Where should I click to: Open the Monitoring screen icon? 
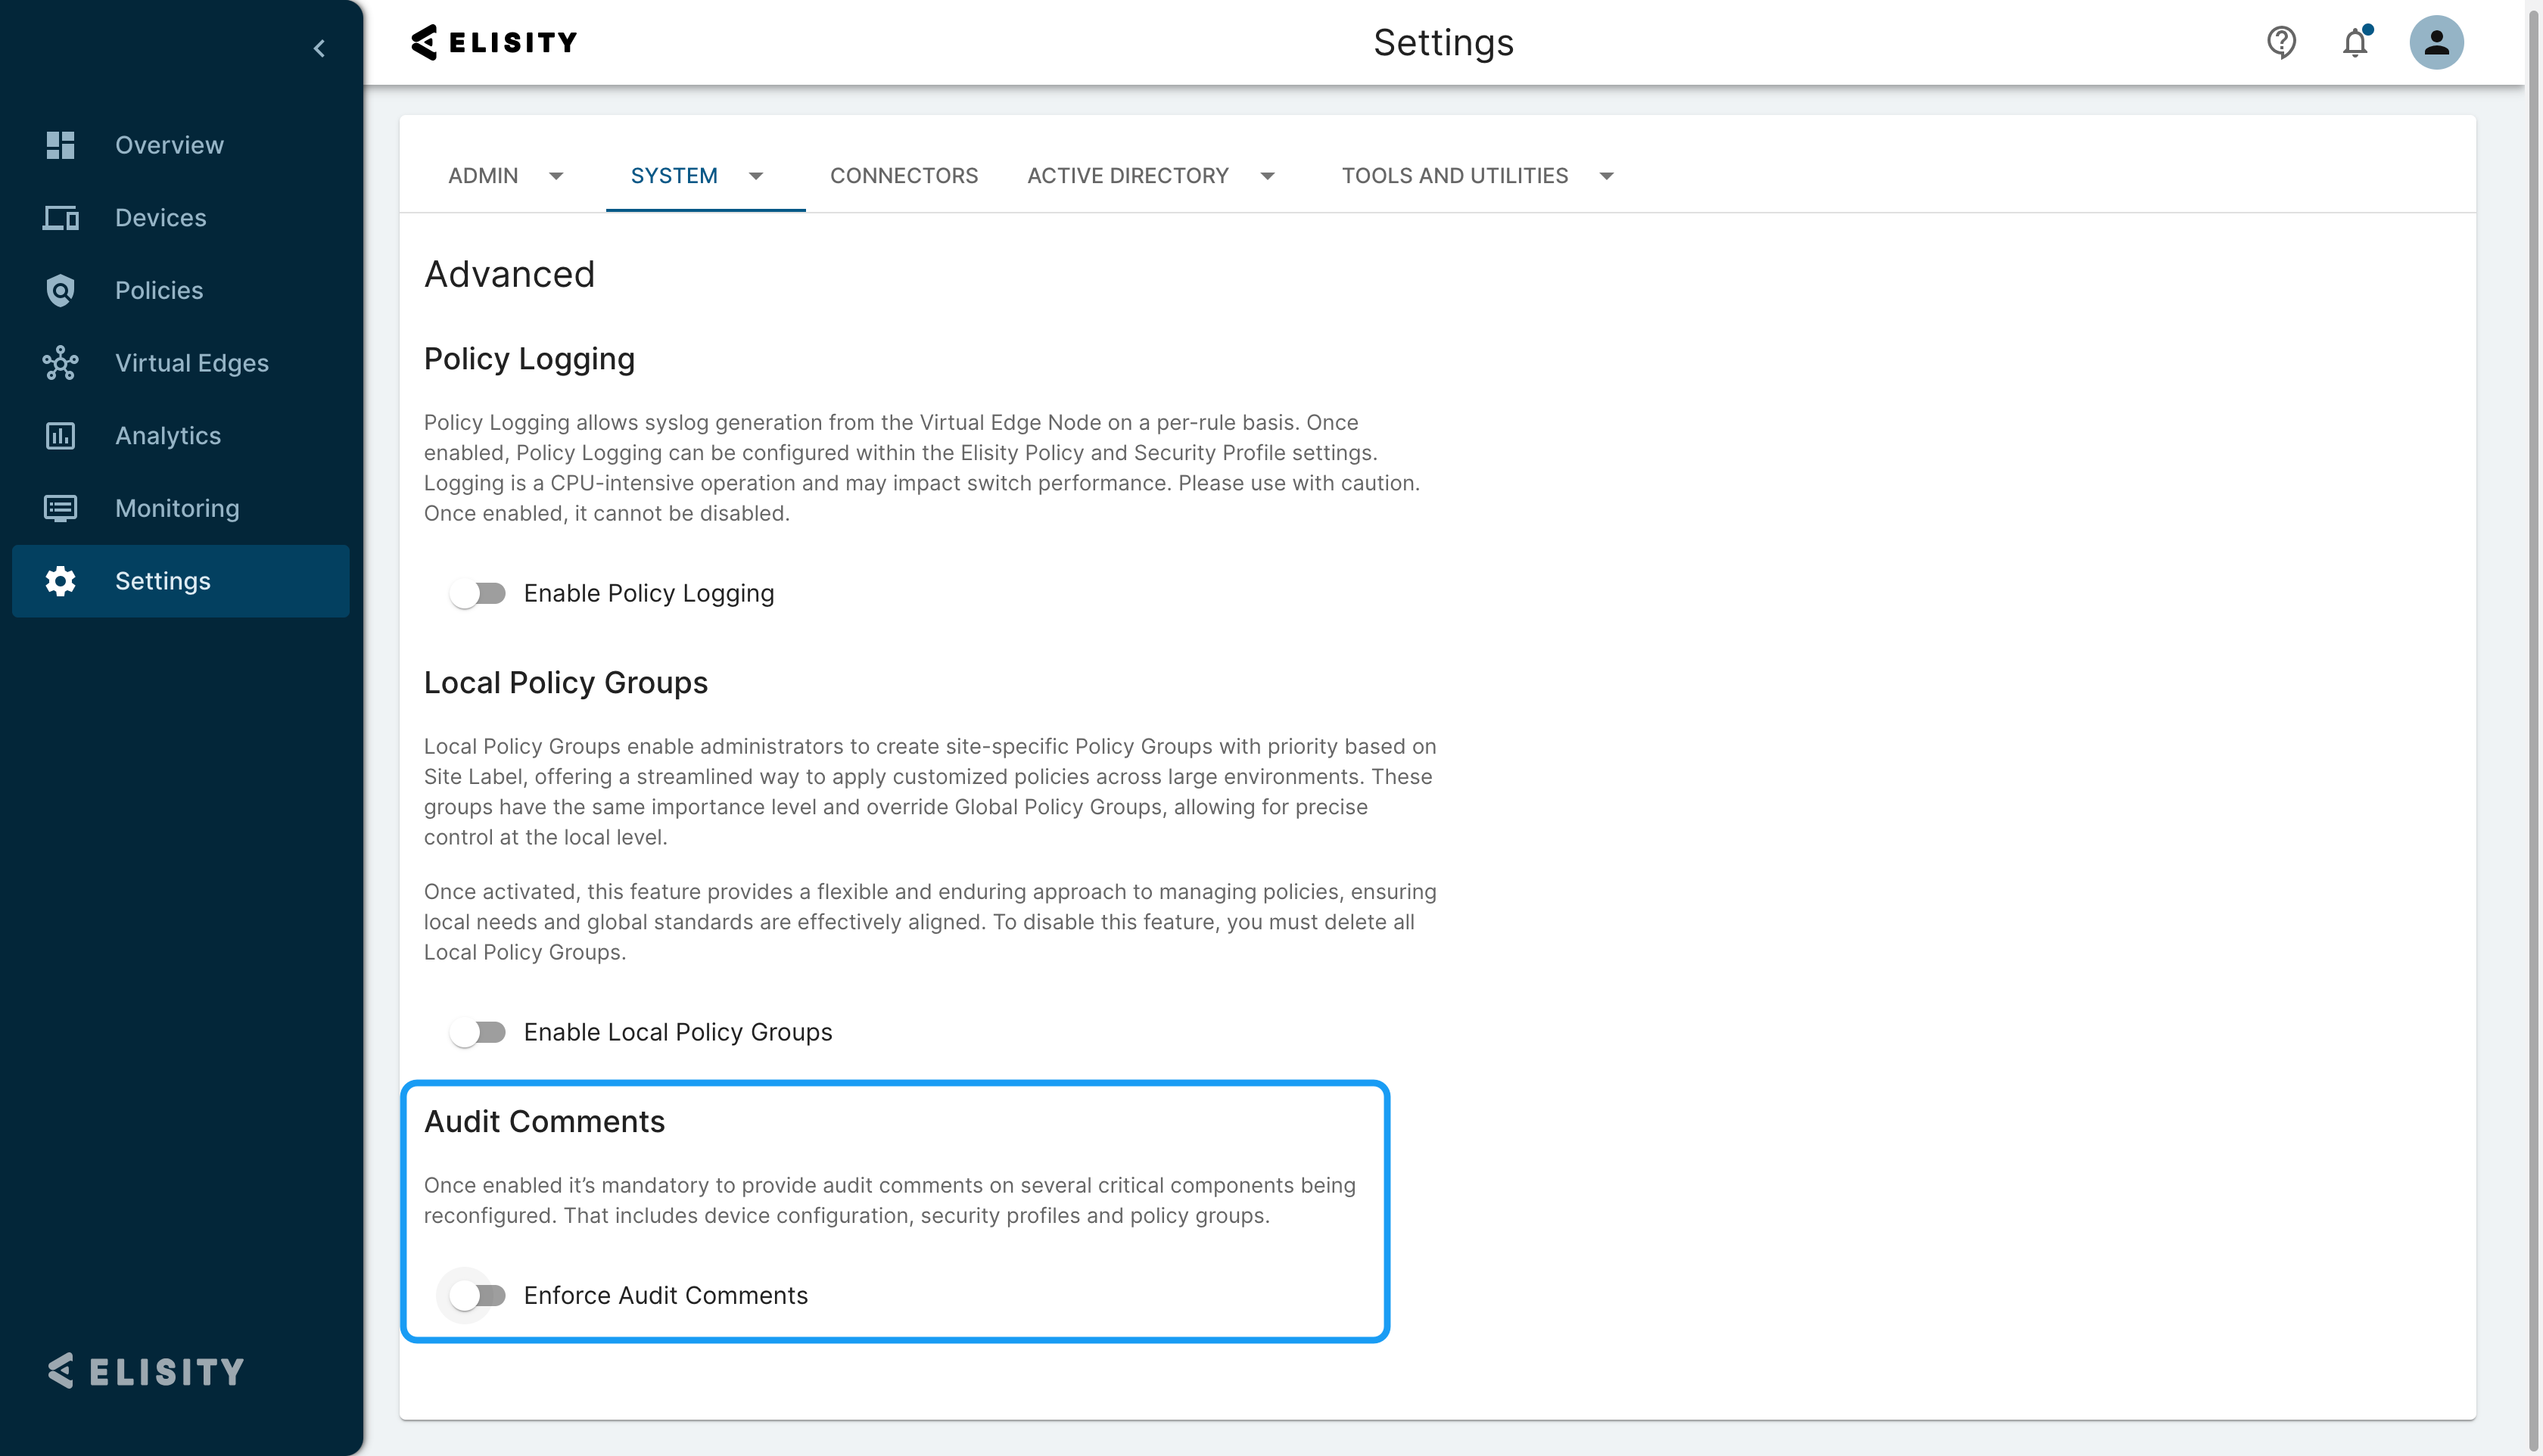60,508
